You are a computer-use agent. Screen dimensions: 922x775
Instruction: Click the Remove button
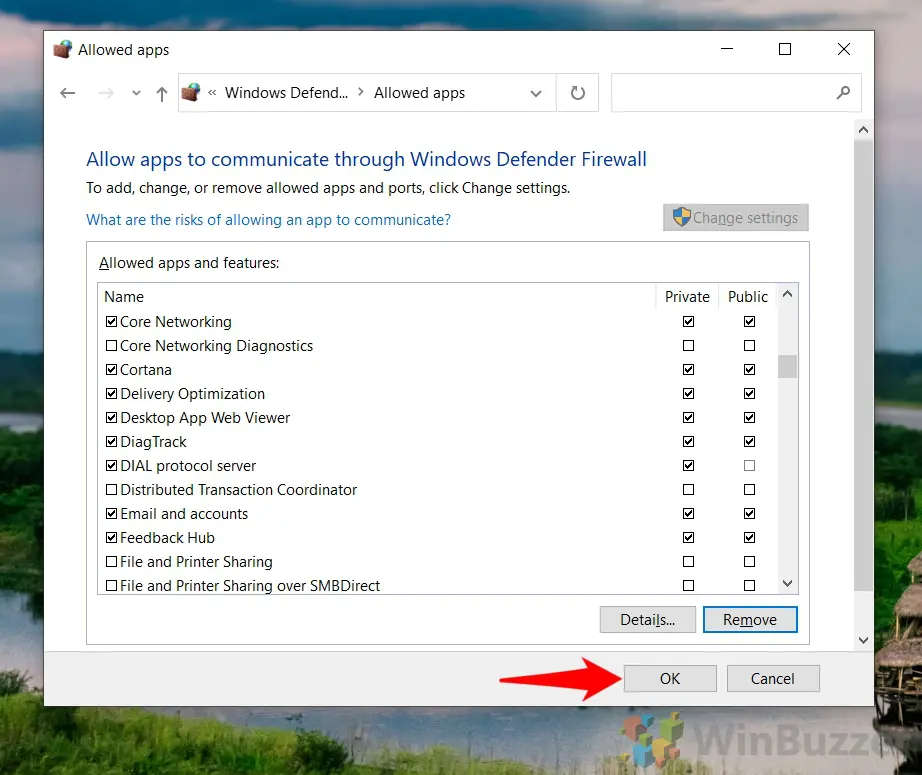(750, 620)
